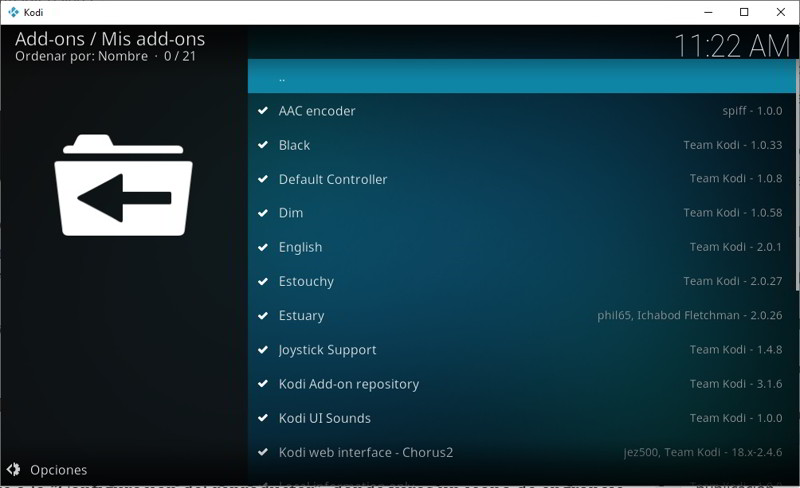
Task: Click the checkmark icon next to Joystick Support
Action: [x=263, y=350]
